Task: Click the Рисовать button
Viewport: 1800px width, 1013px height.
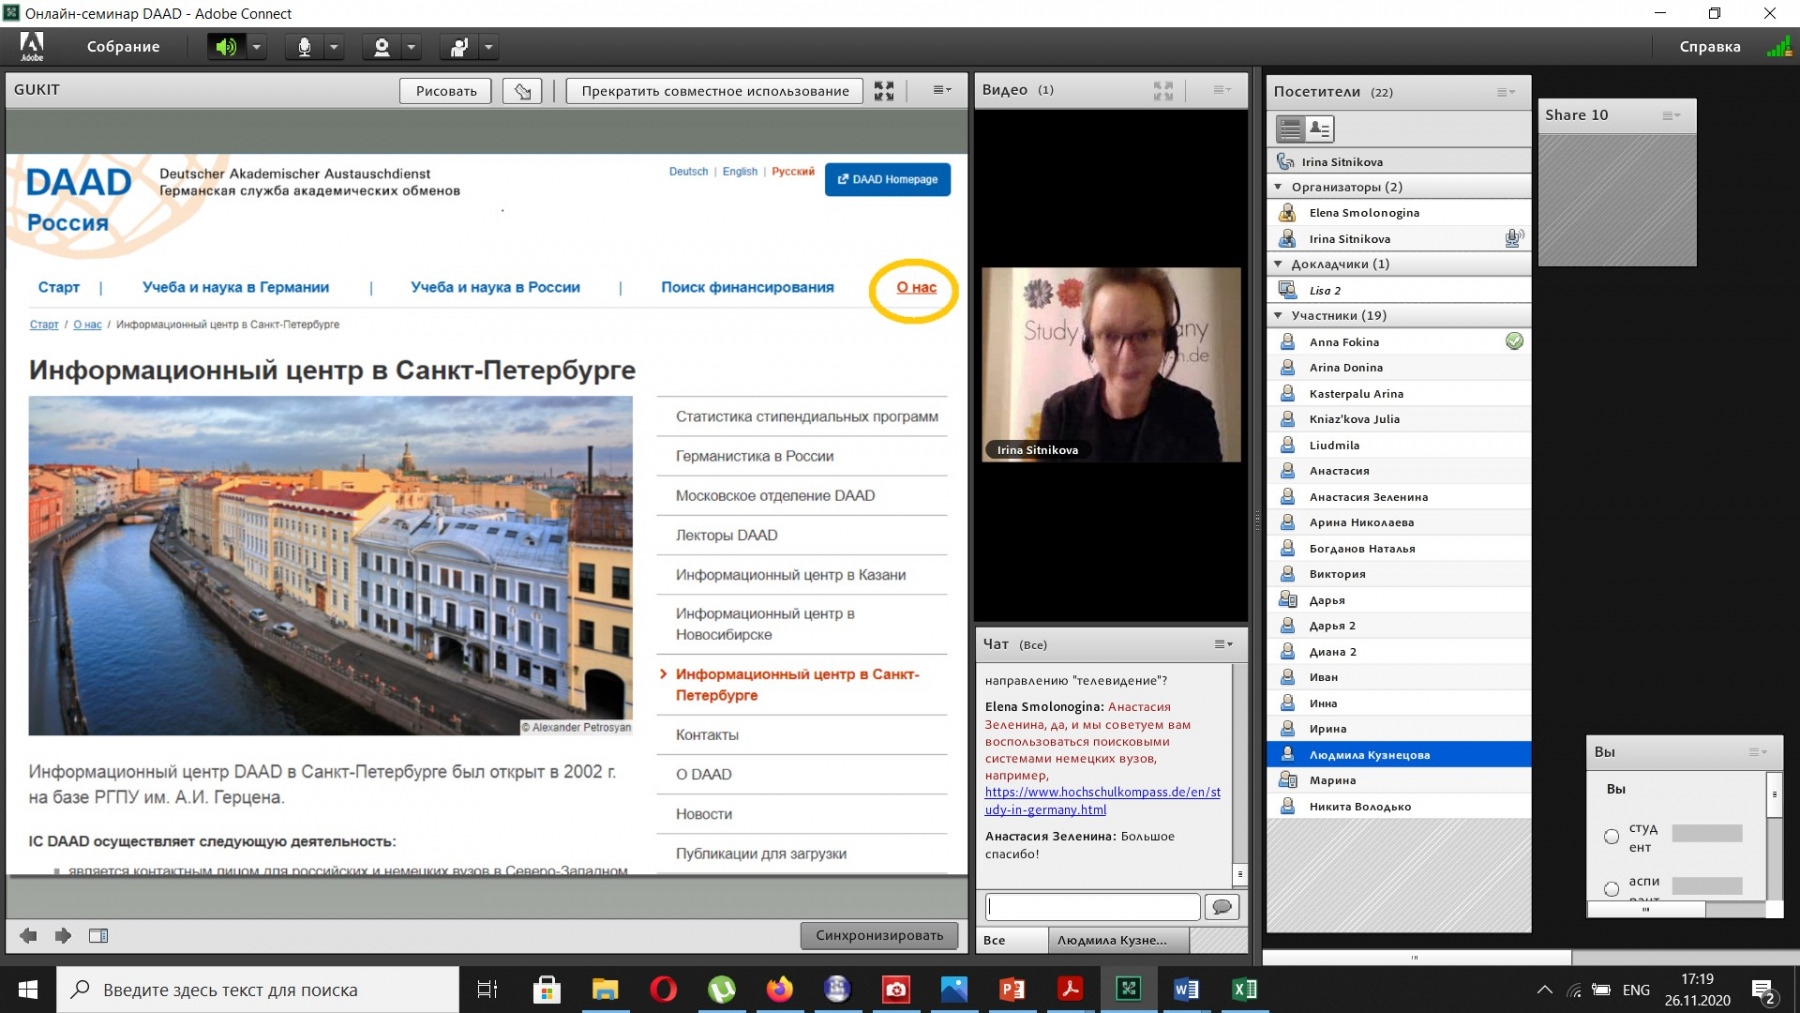Action: point(446,91)
